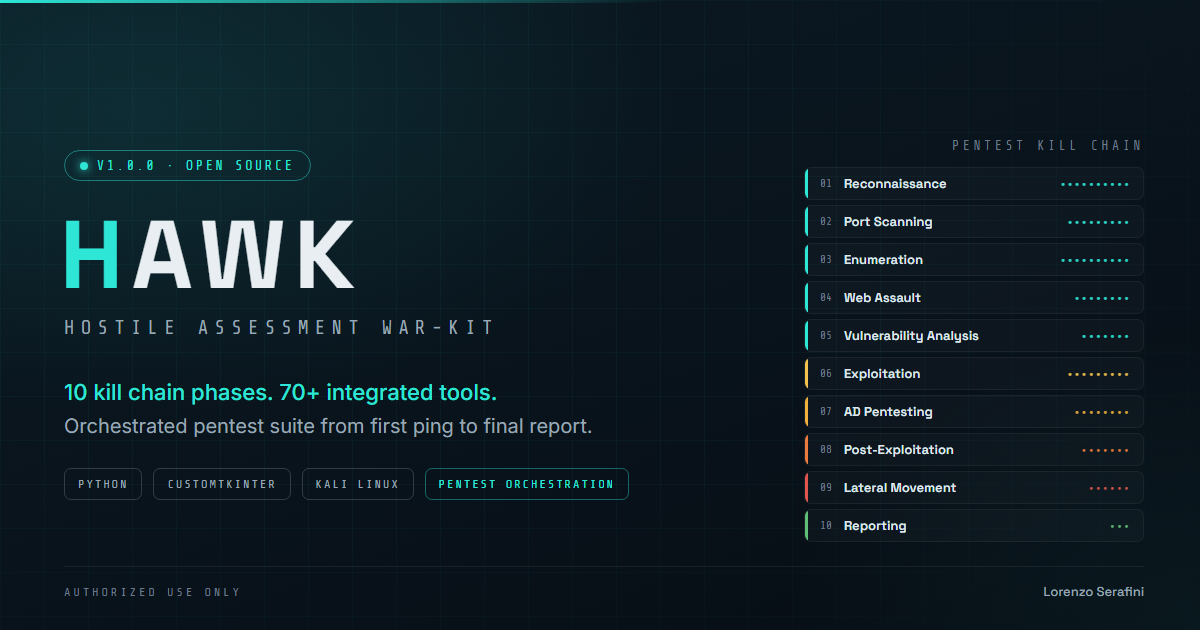This screenshot has width=1200, height=630.
Task: Click the dots indicator in Vulnerability Analysis row
Action: click(x=1105, y=336)
